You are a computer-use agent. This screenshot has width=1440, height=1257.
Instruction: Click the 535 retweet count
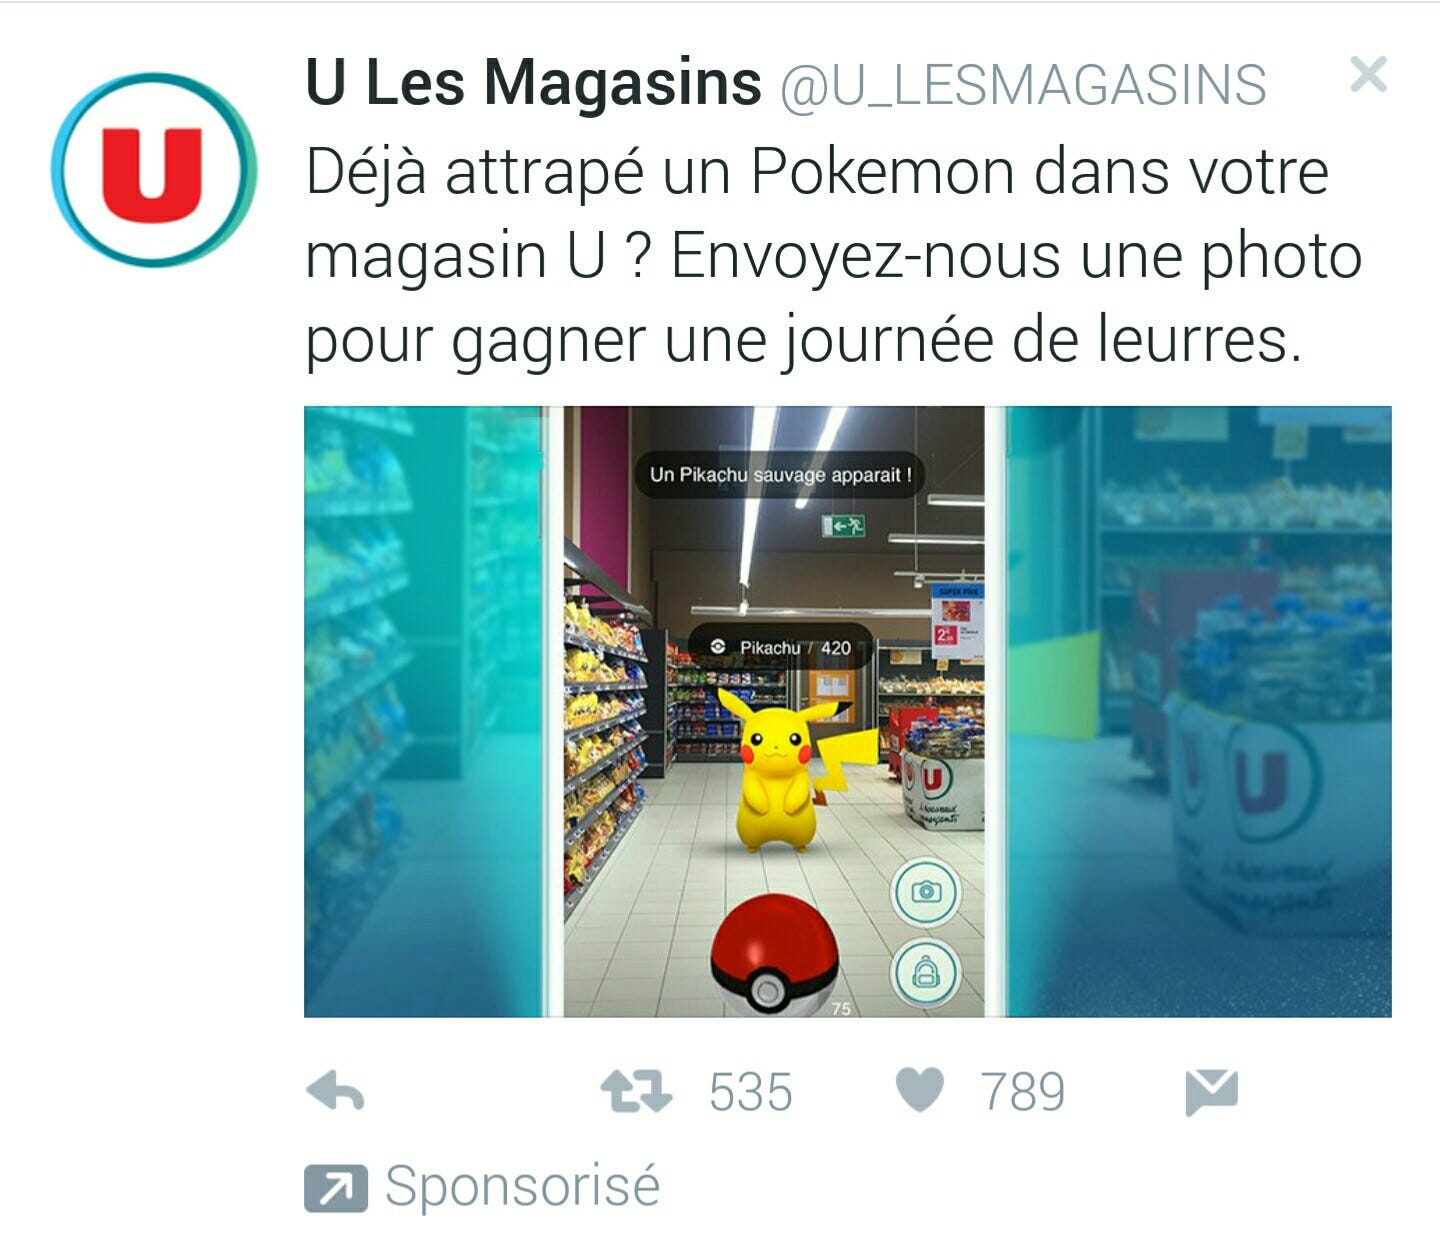pyautogui.click(x=750, y=1092)
